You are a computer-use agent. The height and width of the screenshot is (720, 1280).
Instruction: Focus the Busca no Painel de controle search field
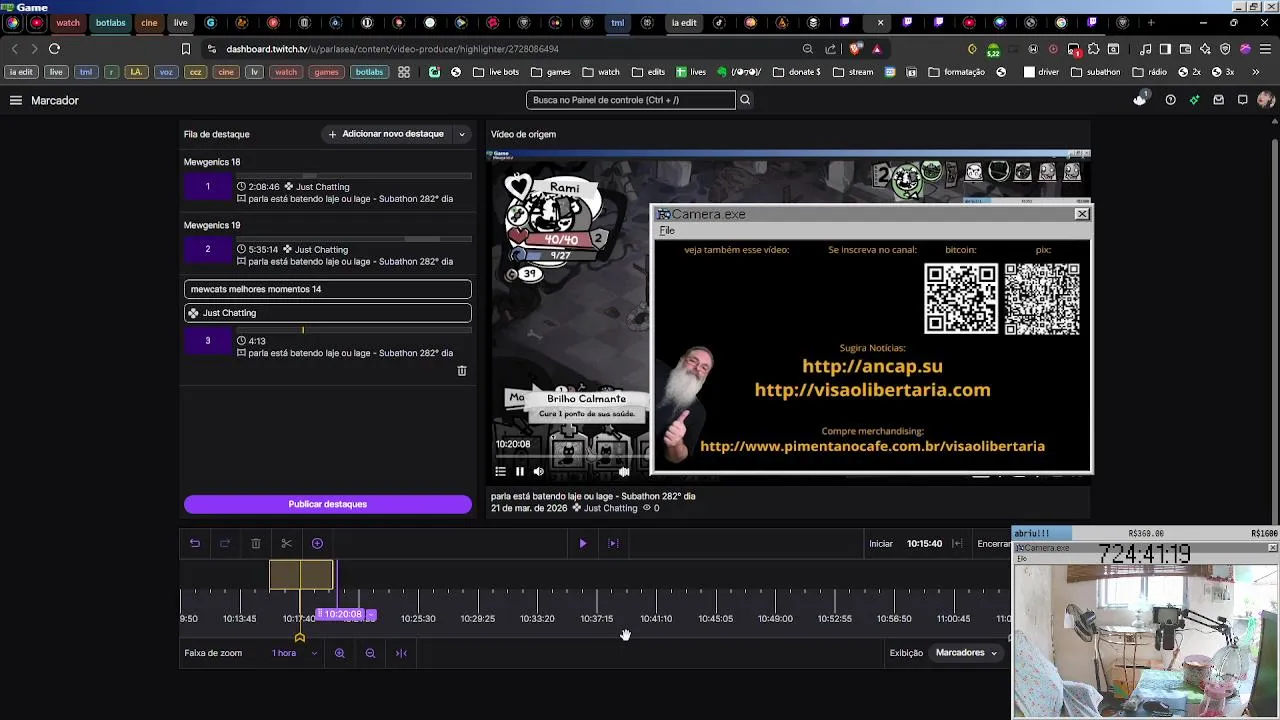631,100
